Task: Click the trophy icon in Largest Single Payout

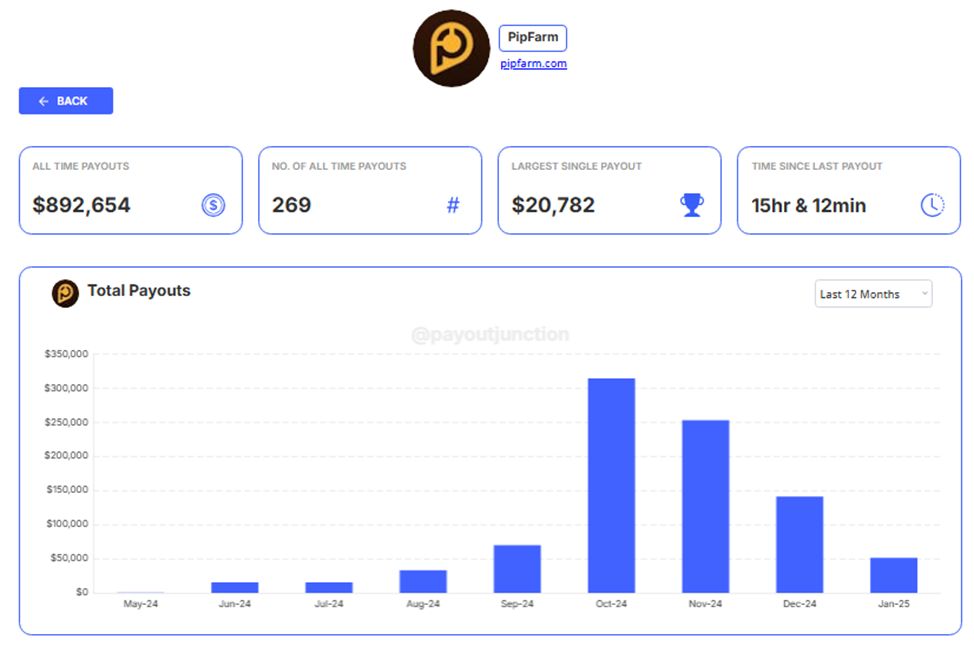Action: tap(692, 205)
